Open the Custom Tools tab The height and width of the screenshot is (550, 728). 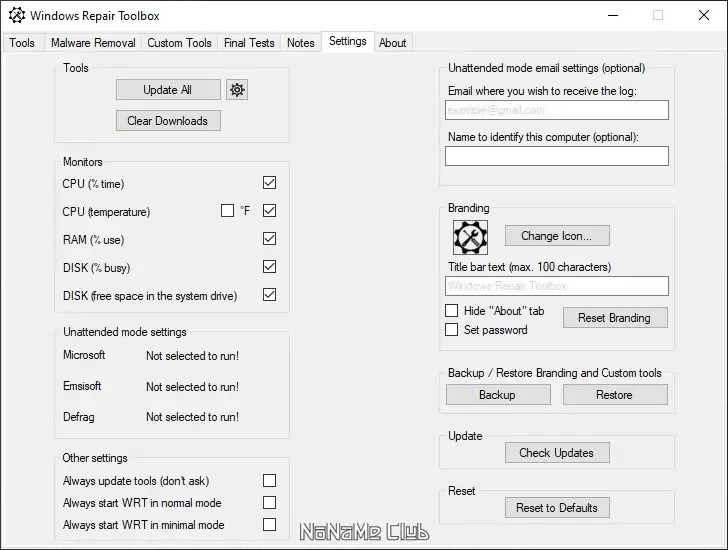[x=179, y=43]
